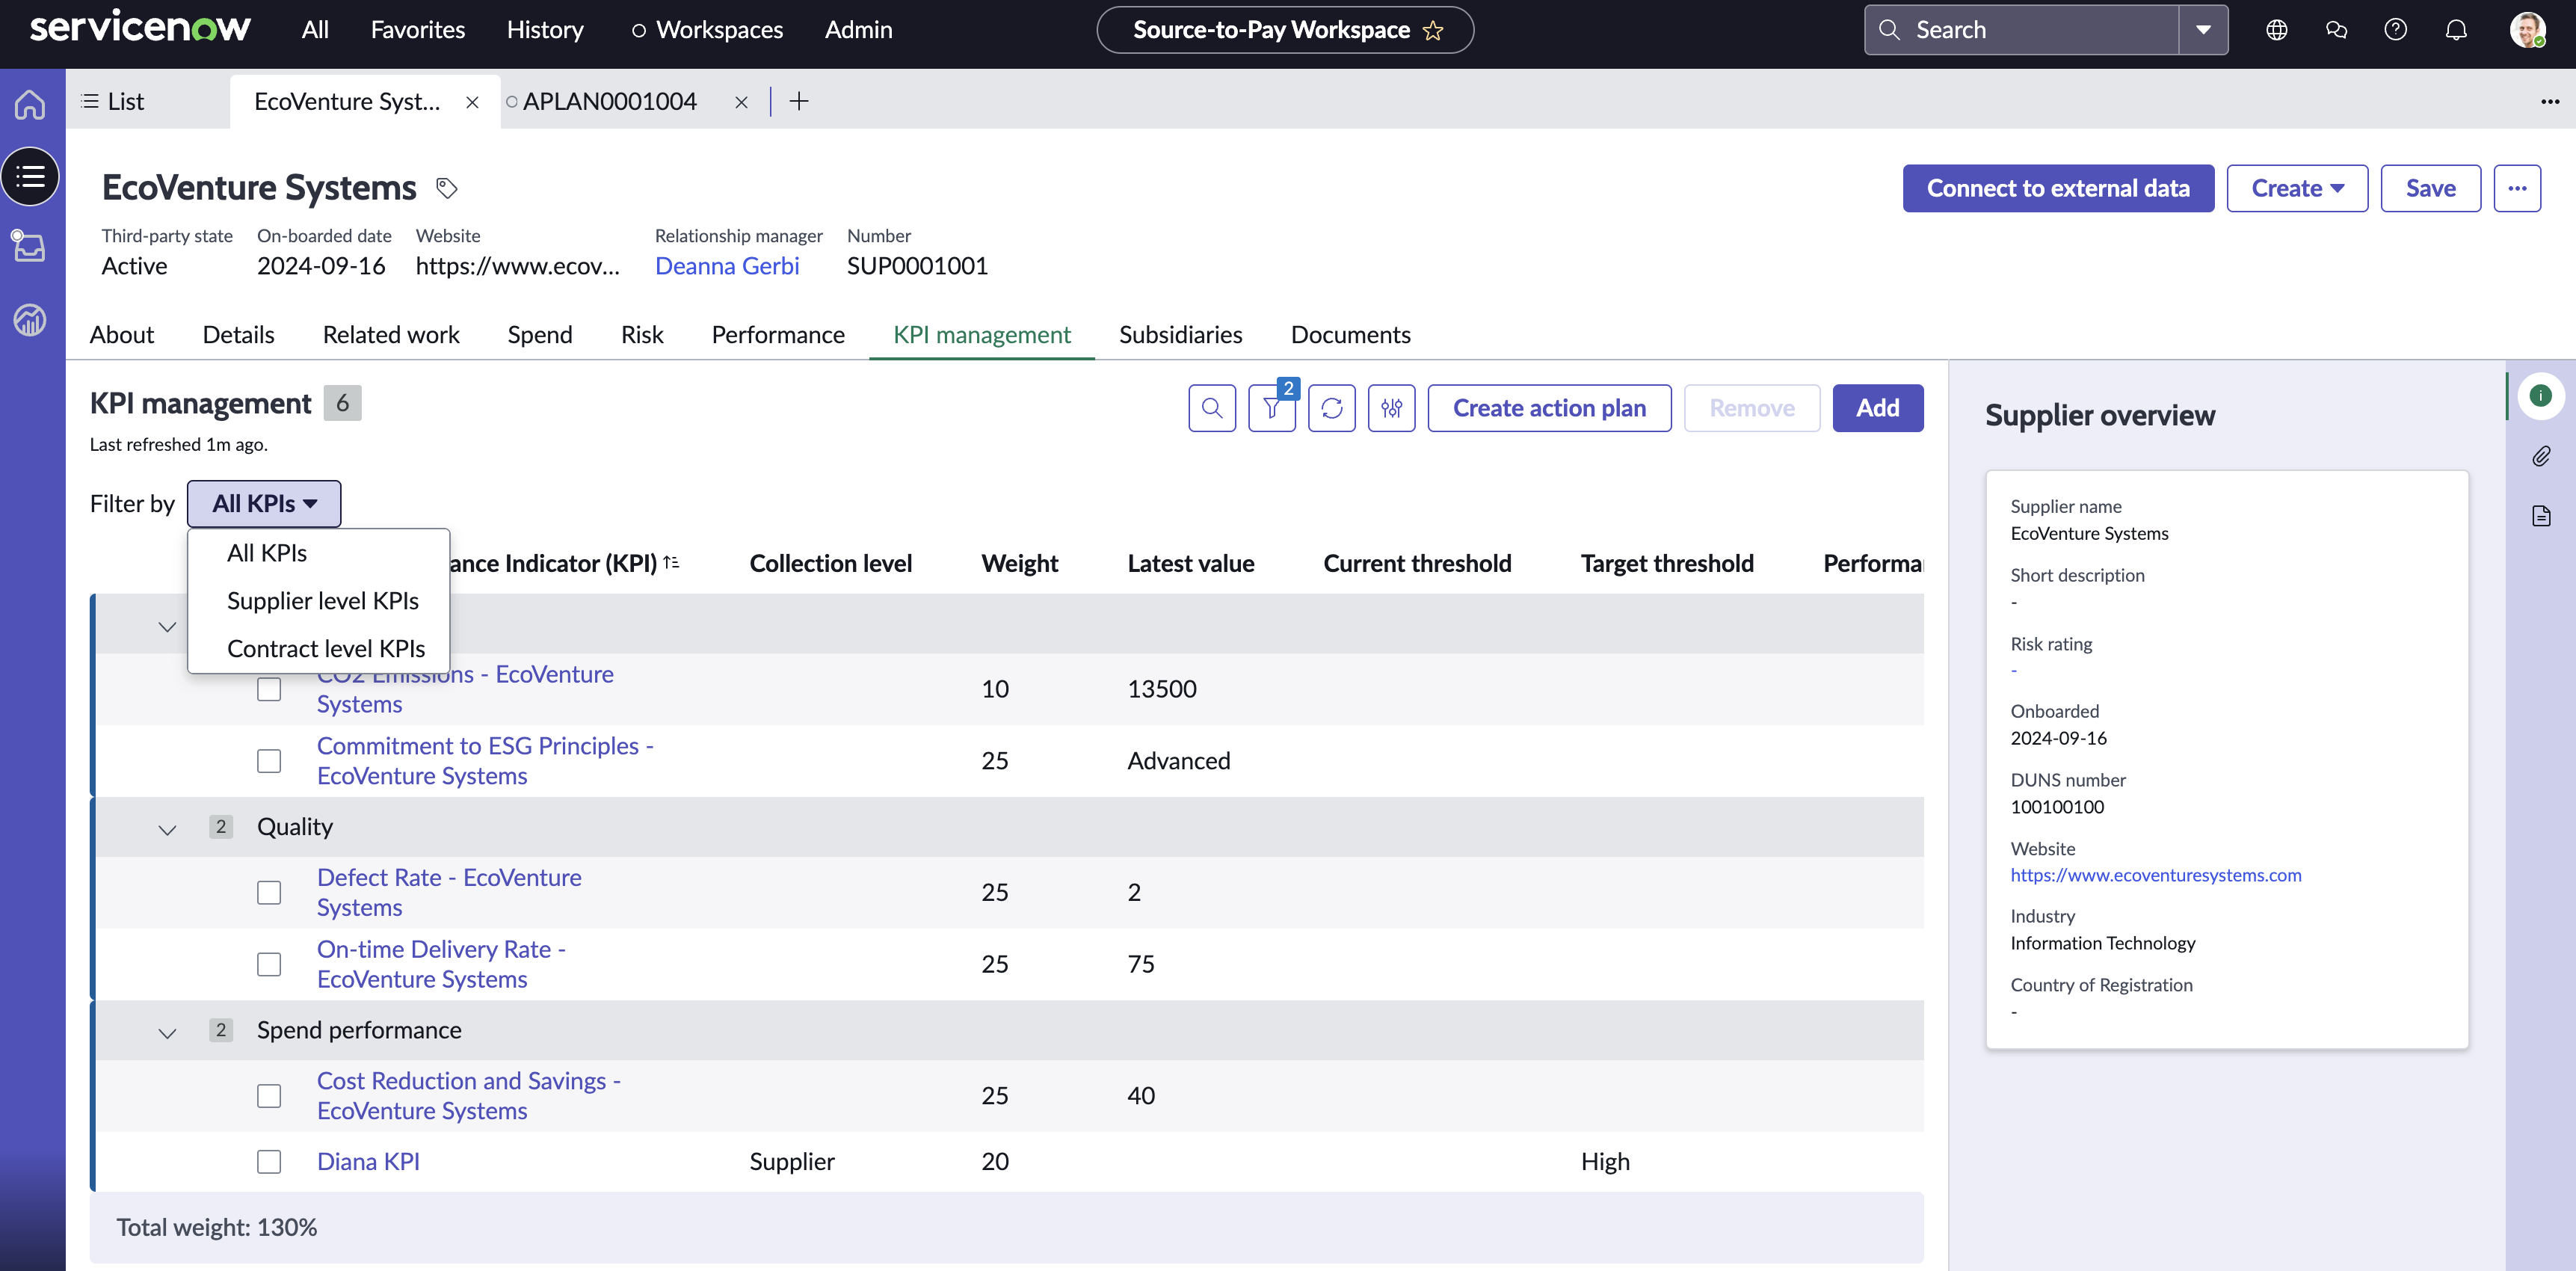Open the help question mark icon

click(x=2396, y=30)
